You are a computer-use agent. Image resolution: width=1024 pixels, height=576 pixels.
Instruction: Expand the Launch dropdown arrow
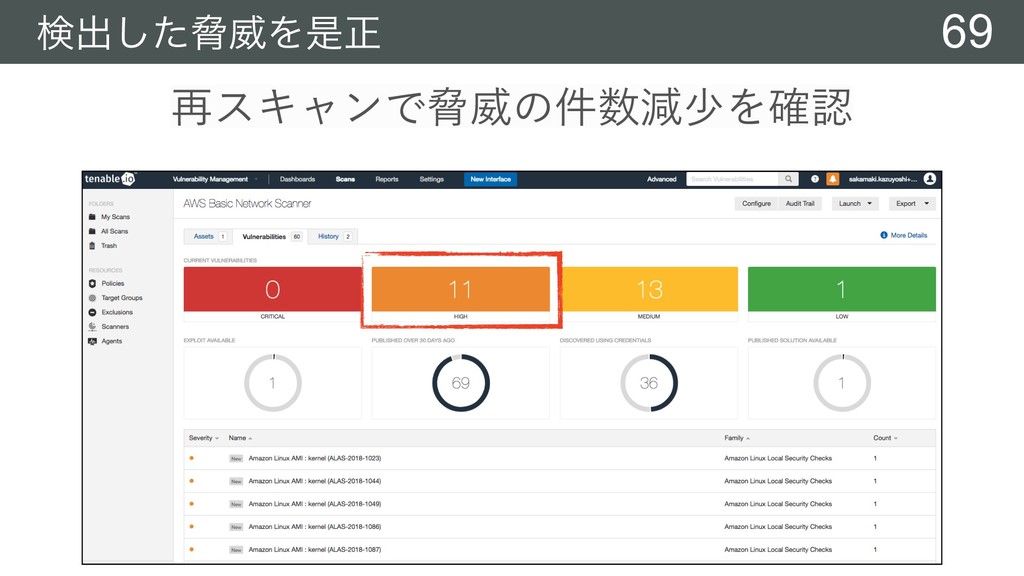click(x=869, y=204)
